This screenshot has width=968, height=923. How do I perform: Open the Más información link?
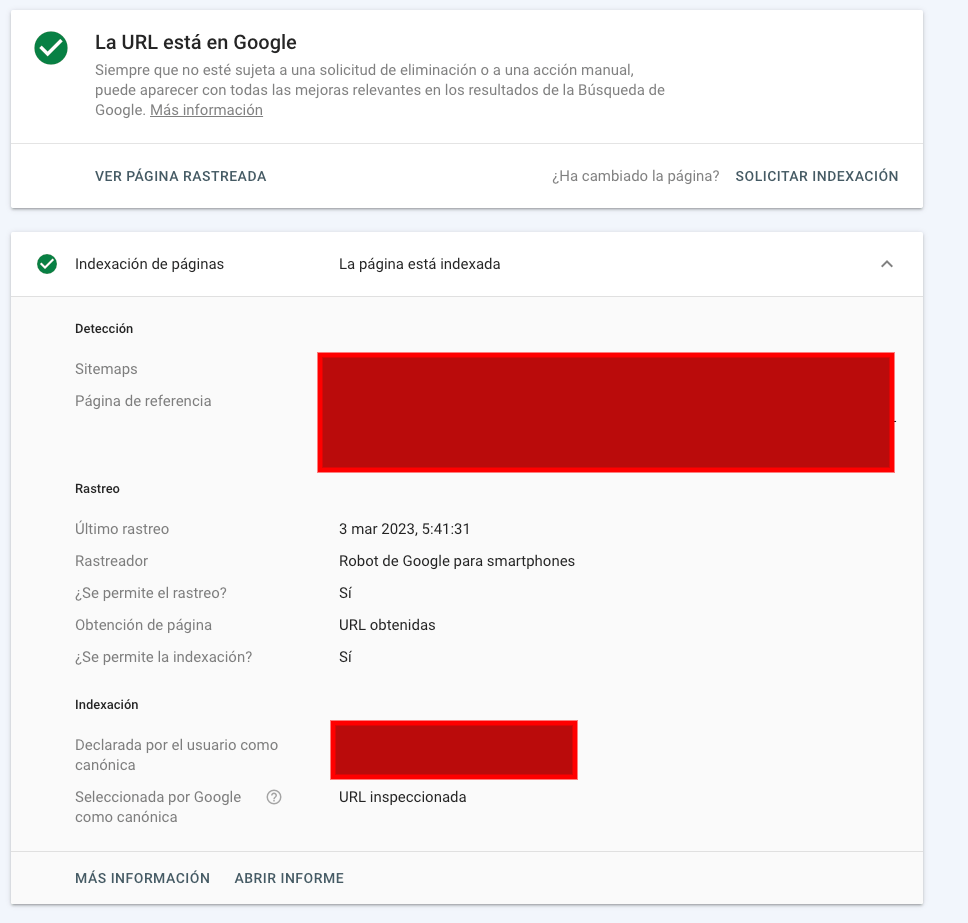(x=206, y=110)
